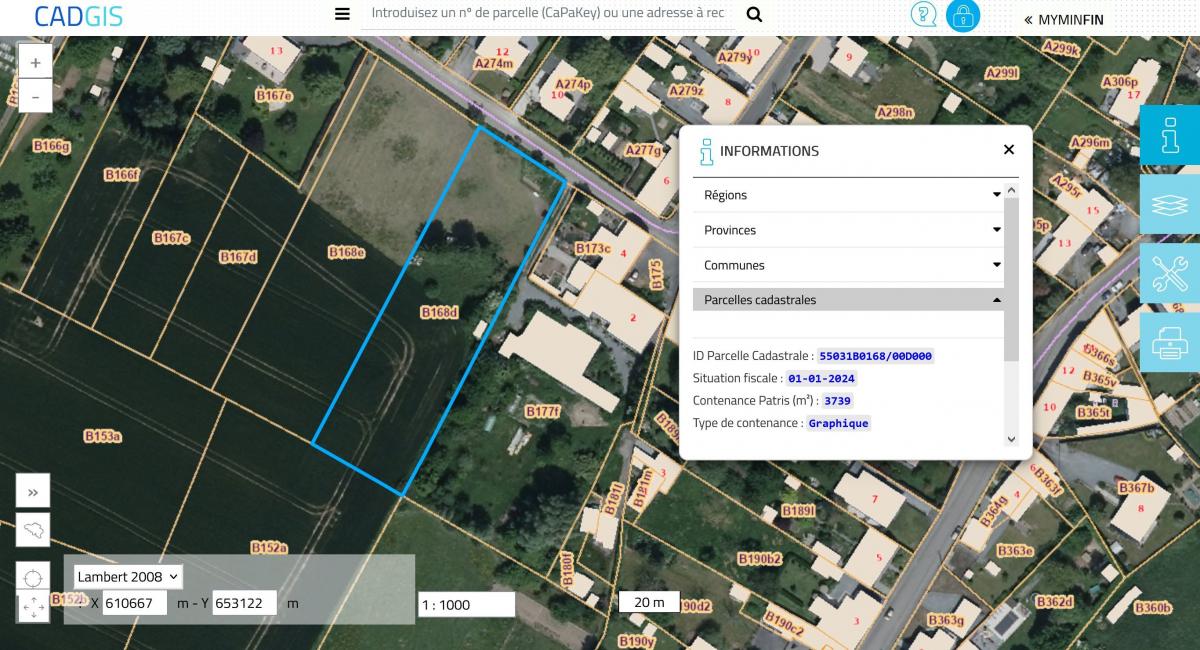Toggle the Information side panel tab
The height and width of the screenshot is (650, 1200).
tap(1169, 135)
